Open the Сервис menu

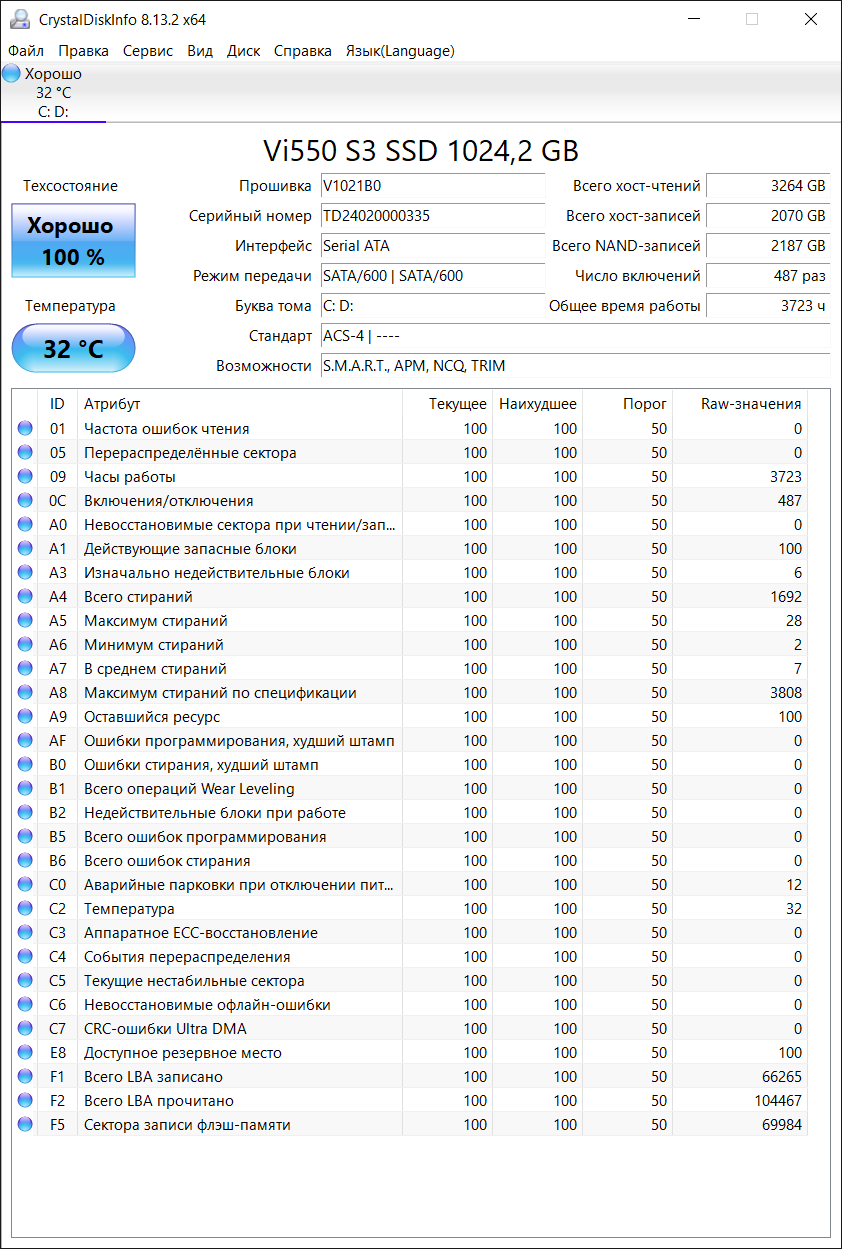pyautogui.click(x=148, y=51)
